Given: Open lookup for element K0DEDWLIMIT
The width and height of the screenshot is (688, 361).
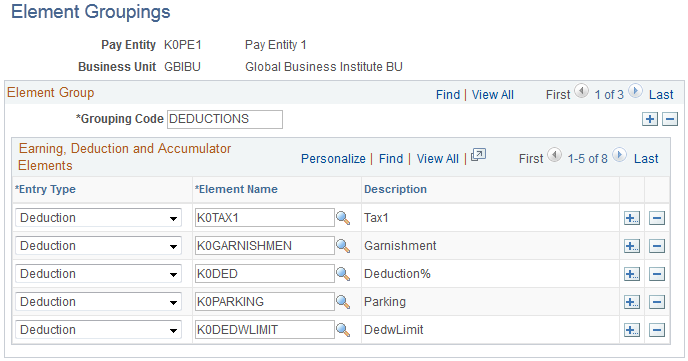Looking at the screenshot, I should click(343, 330).
